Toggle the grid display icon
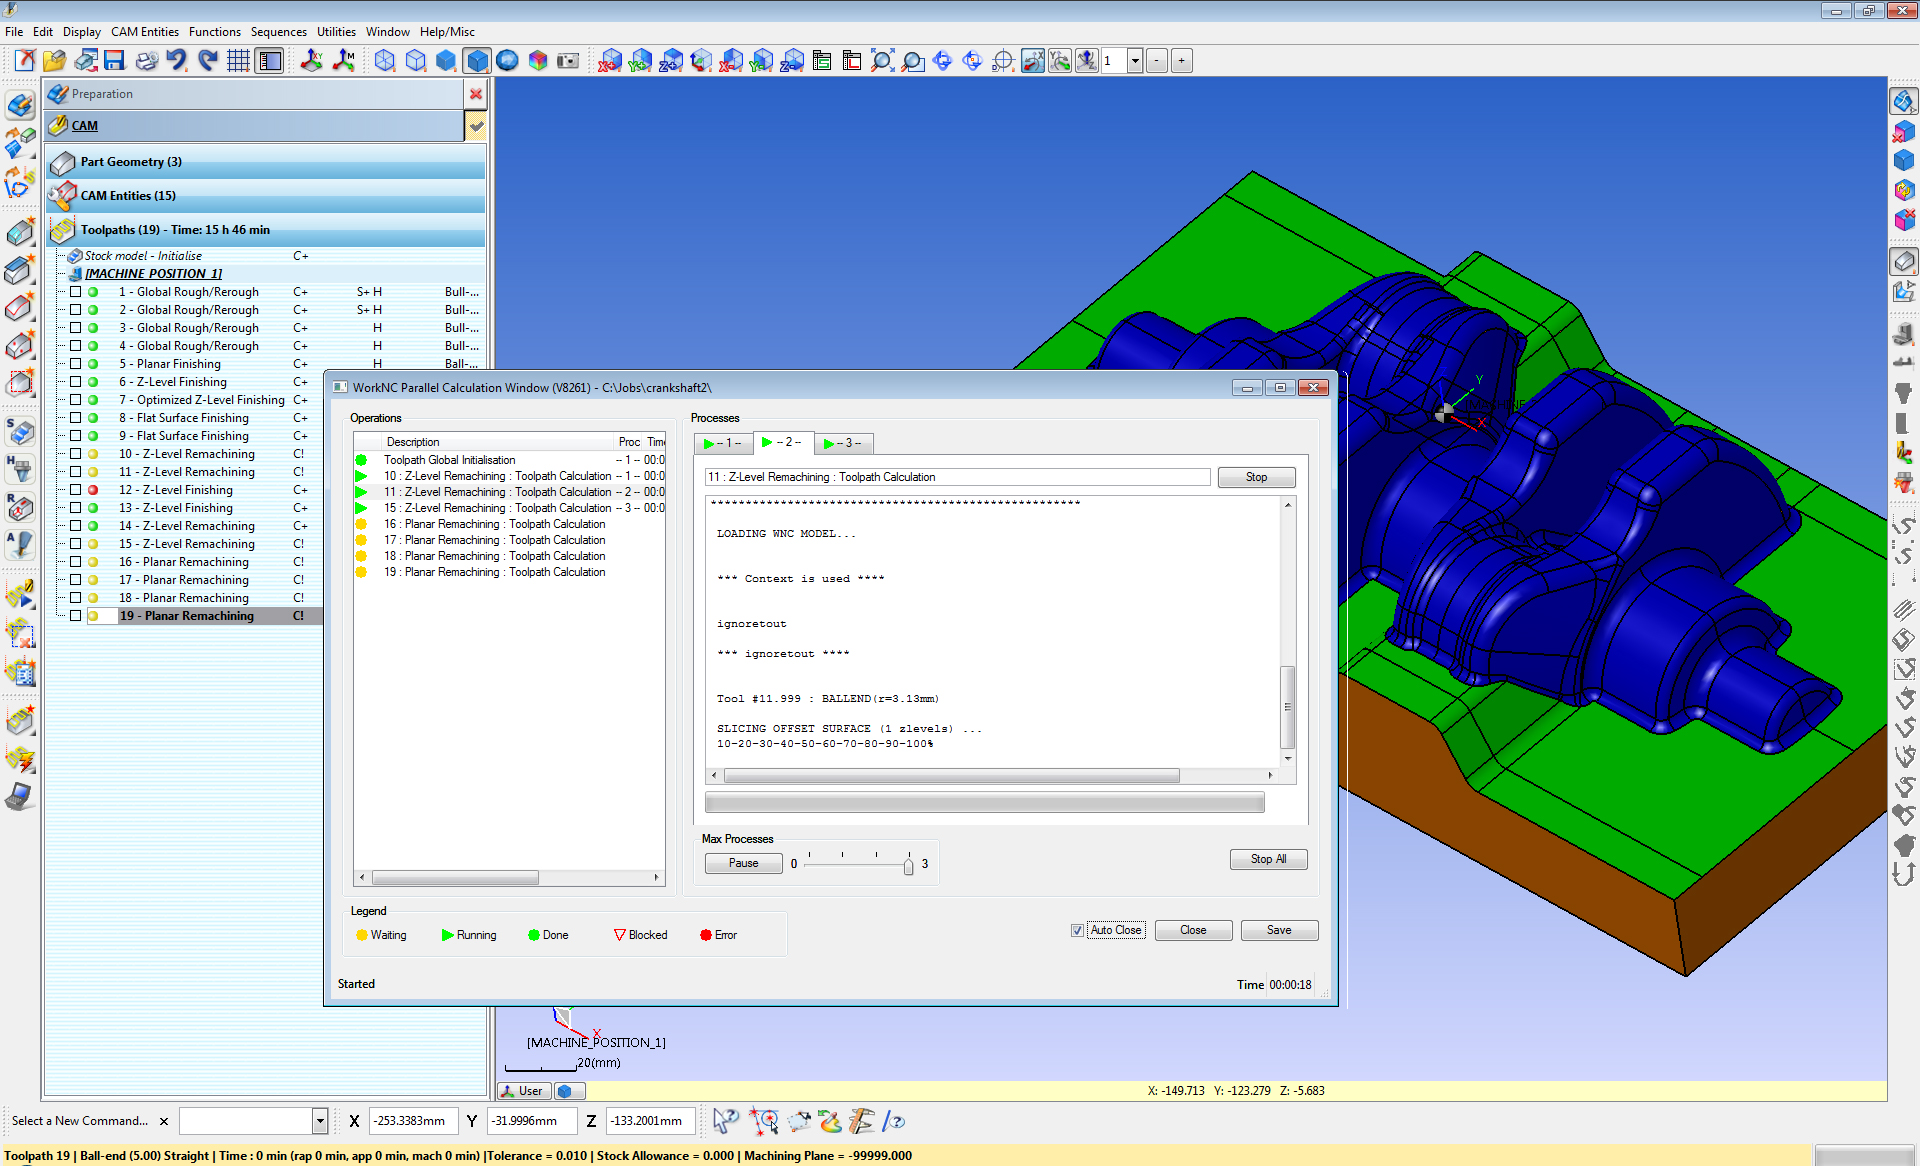 238,61
